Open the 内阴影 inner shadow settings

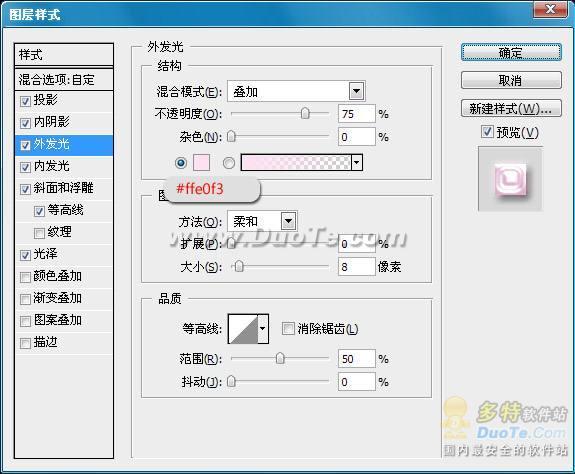tap(51, 122)
